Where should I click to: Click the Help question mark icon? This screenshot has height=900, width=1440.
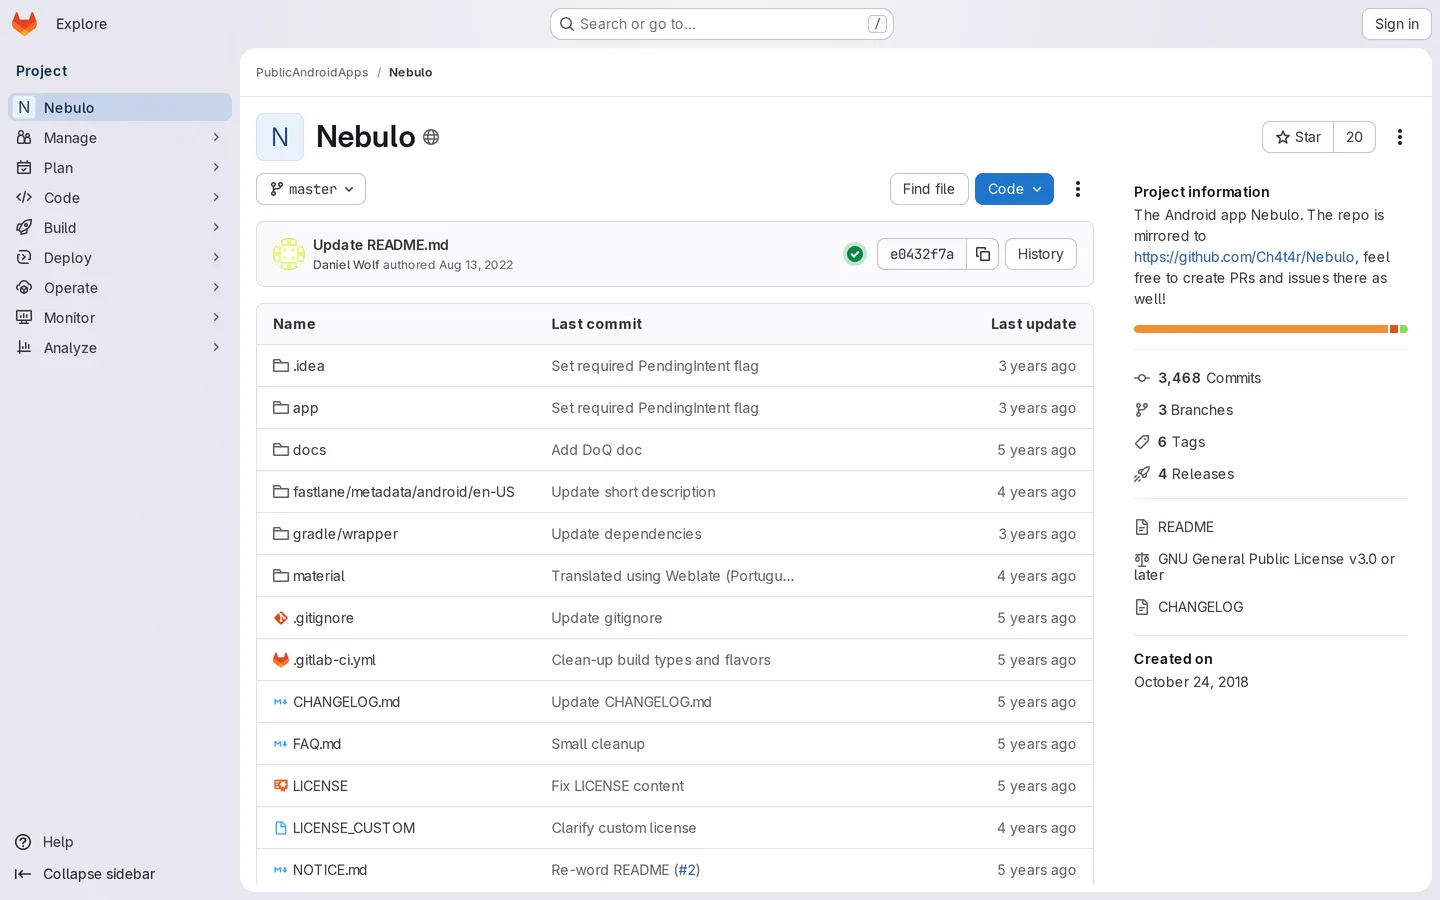point(24,842)
